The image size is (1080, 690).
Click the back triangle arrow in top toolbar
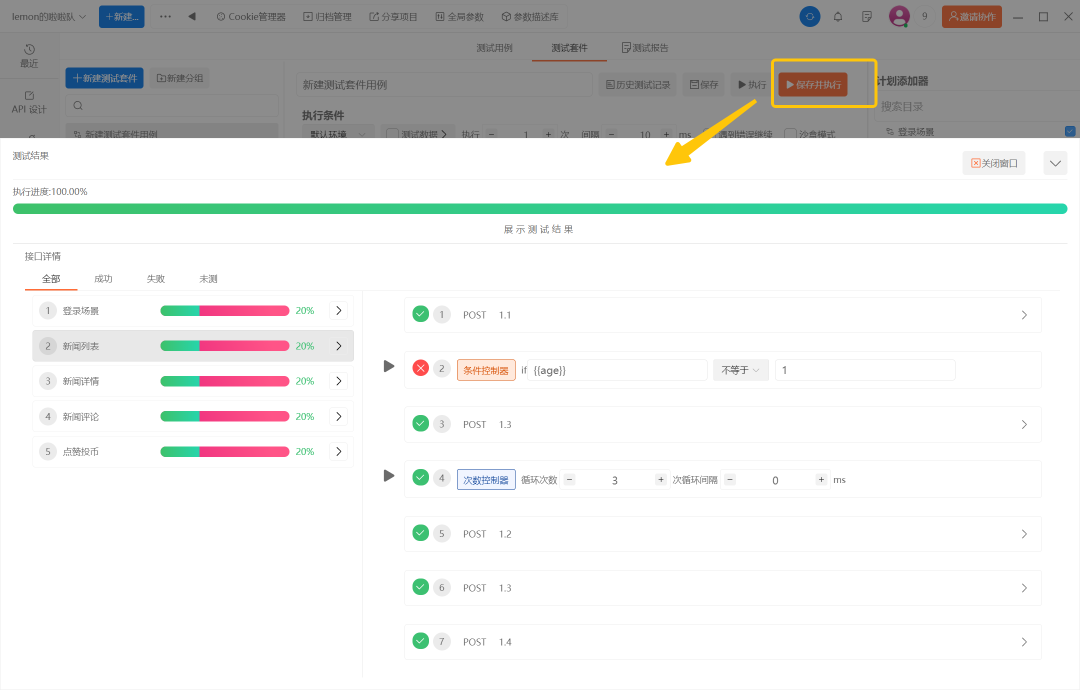[x=192, y=17]
